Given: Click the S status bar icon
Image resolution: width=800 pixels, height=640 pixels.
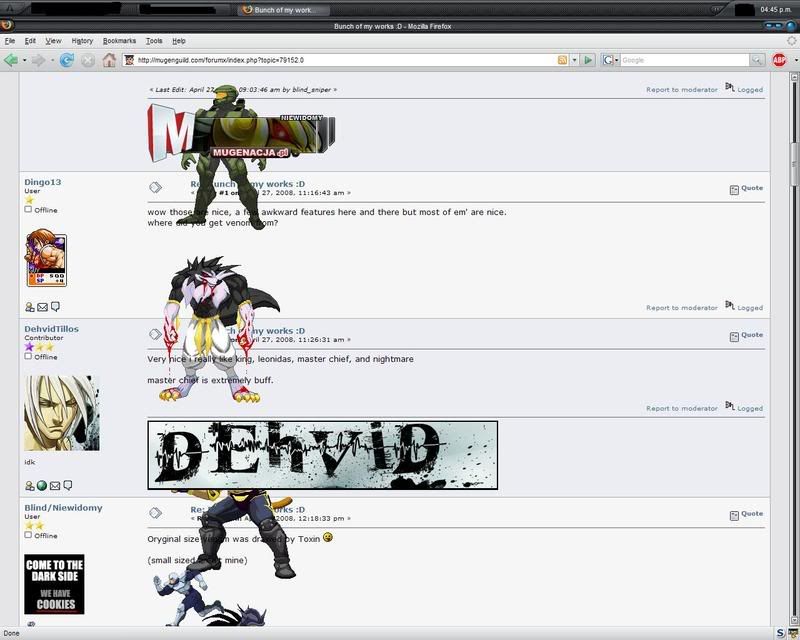Looking at the screenshot, I should click(780, 632).
